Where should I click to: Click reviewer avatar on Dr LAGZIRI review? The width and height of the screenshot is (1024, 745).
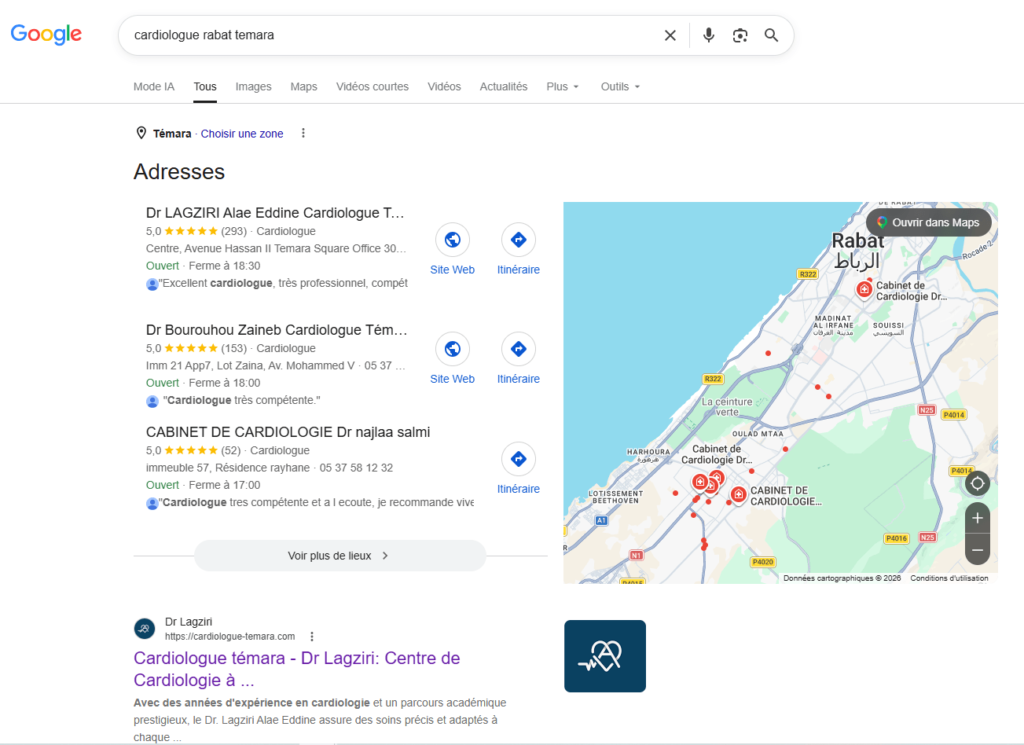(152, 284)
